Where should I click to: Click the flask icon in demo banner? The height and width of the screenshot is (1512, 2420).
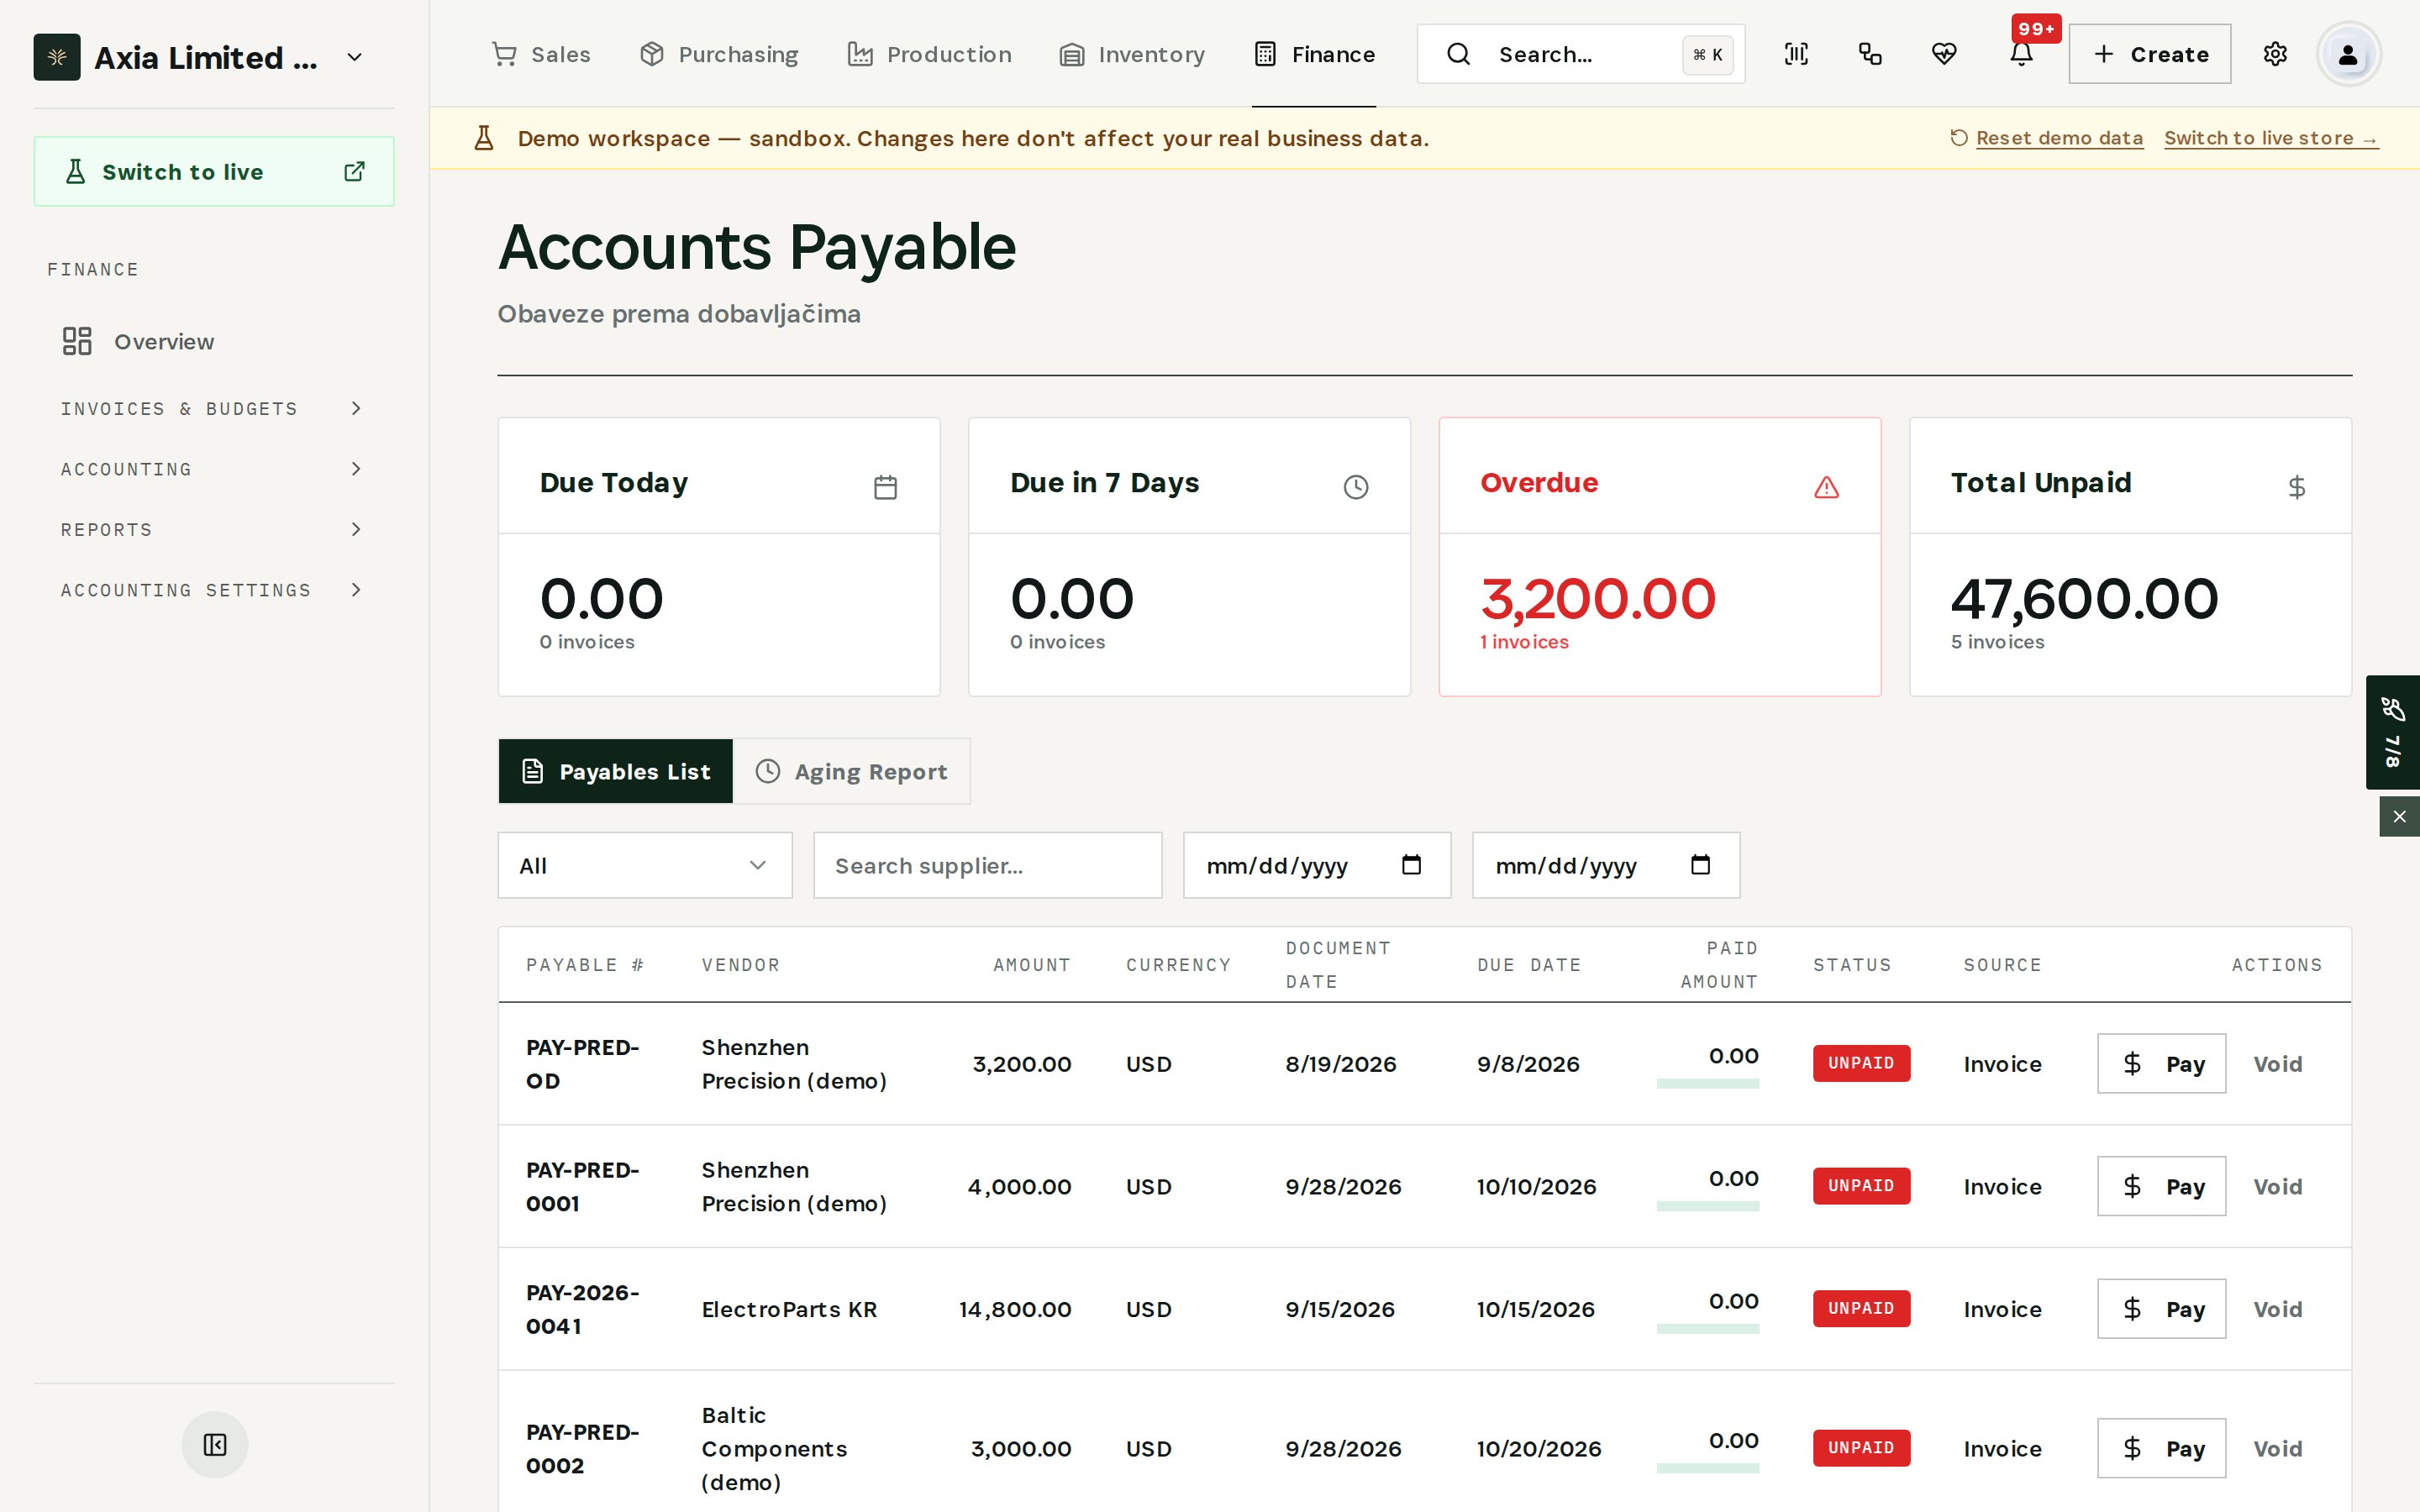tap(484, 138)
